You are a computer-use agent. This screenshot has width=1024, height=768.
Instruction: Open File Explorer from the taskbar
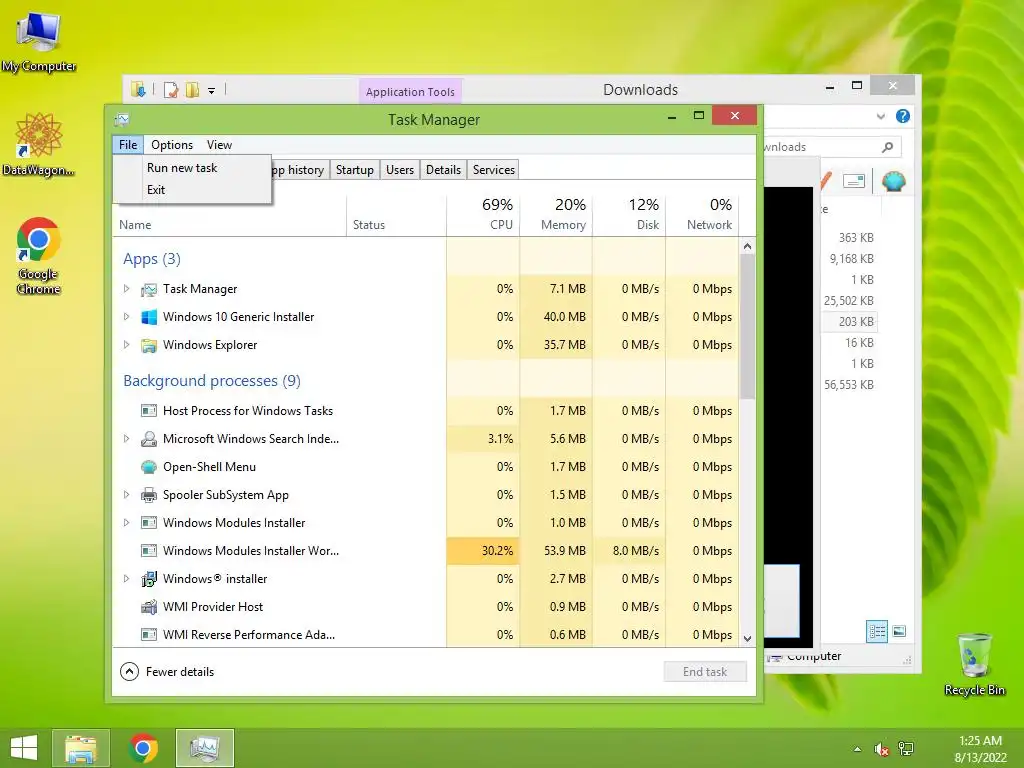tap(80, 748)
